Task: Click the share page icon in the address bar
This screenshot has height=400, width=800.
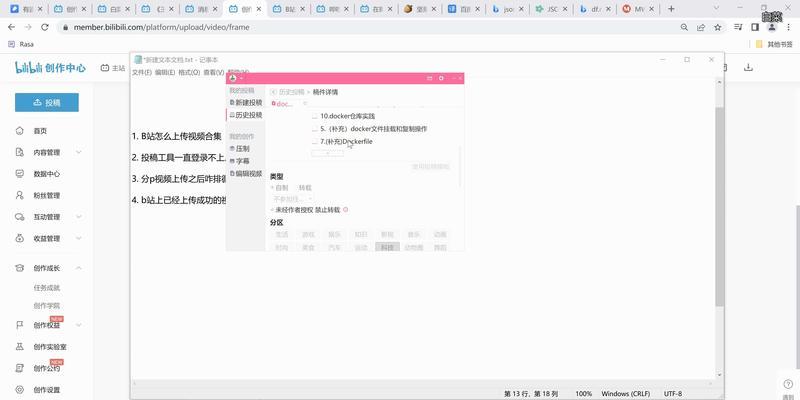Action: click(x=701, y=27)
